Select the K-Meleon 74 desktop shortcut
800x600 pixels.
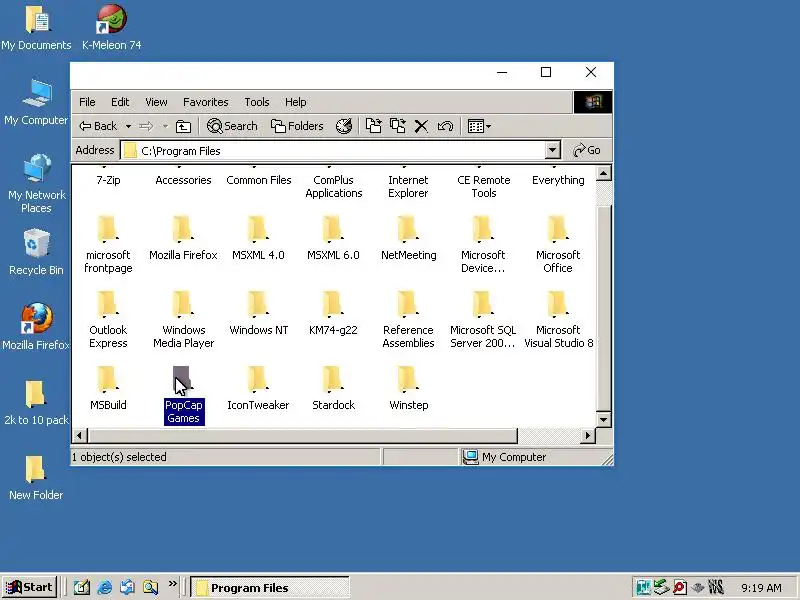click(x=112, y=29)
